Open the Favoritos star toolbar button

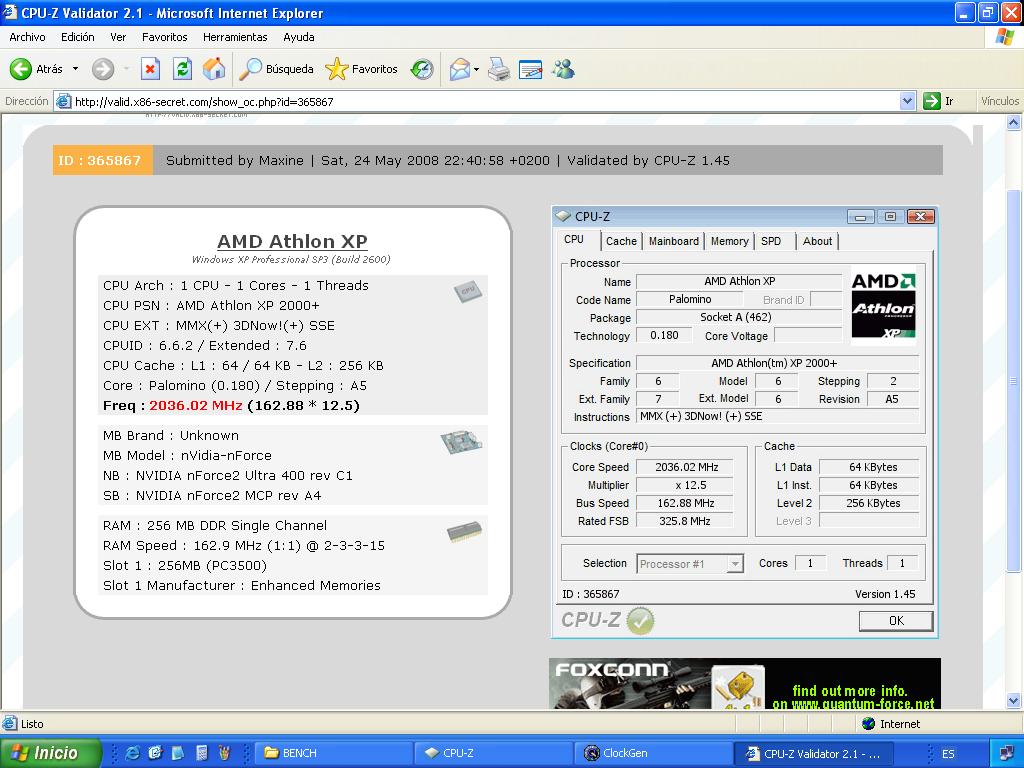tap(361, 69)
